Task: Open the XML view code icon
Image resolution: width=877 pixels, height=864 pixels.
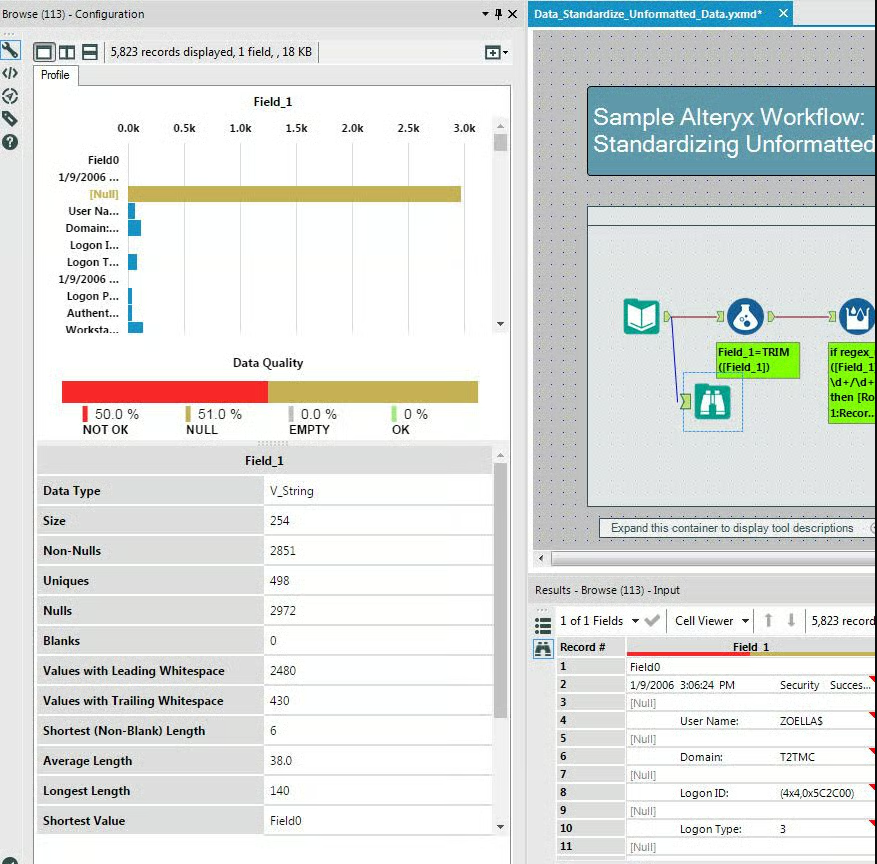Action: [10, 73]
